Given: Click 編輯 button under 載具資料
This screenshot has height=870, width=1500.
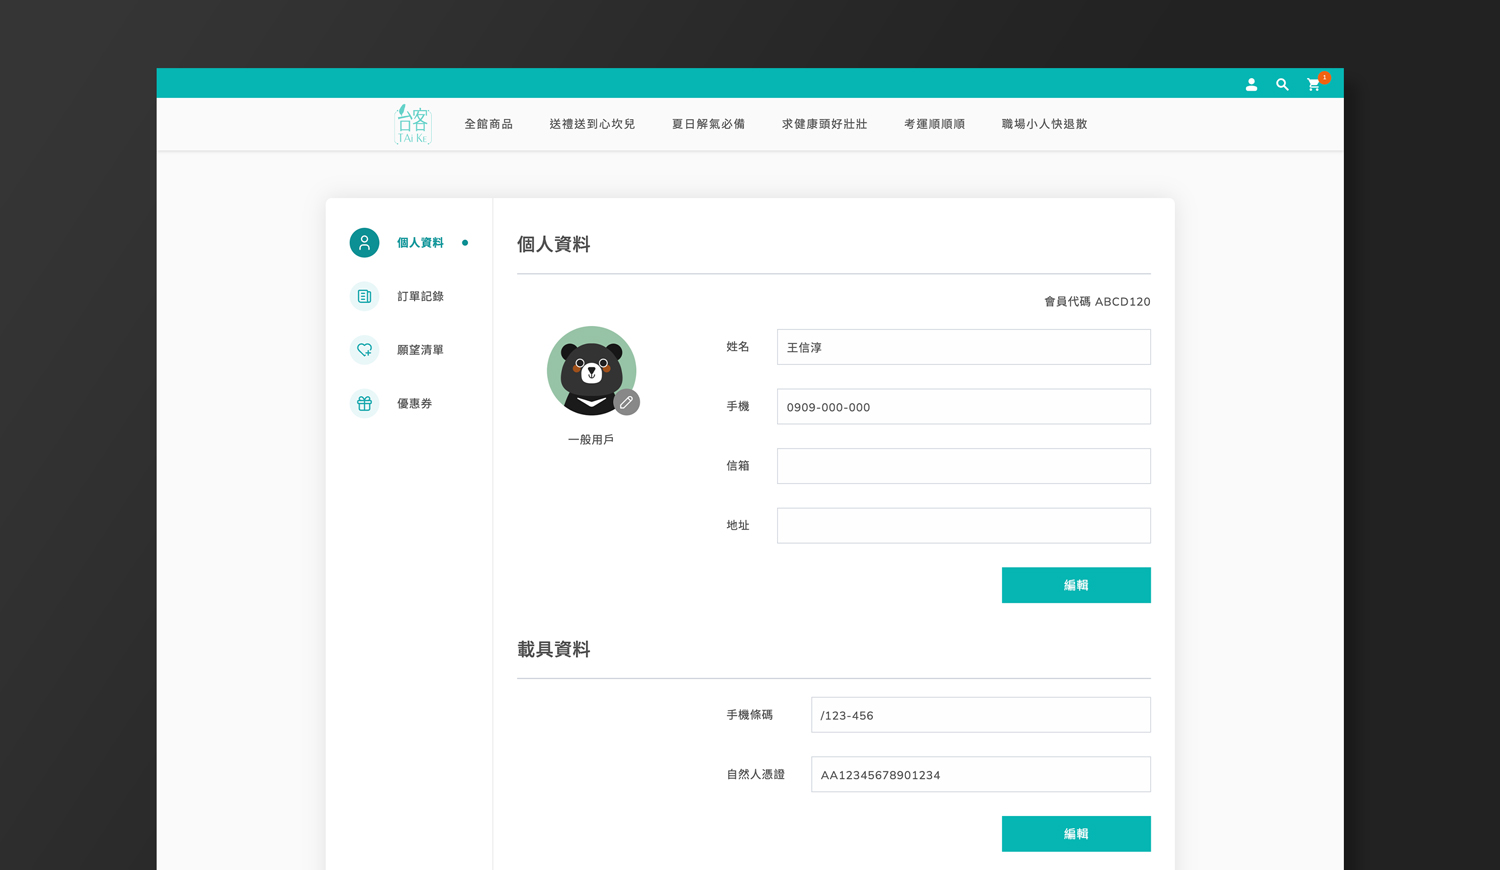Looking at the screenshot, I should pyautogui.click(x=1075, y=834).
